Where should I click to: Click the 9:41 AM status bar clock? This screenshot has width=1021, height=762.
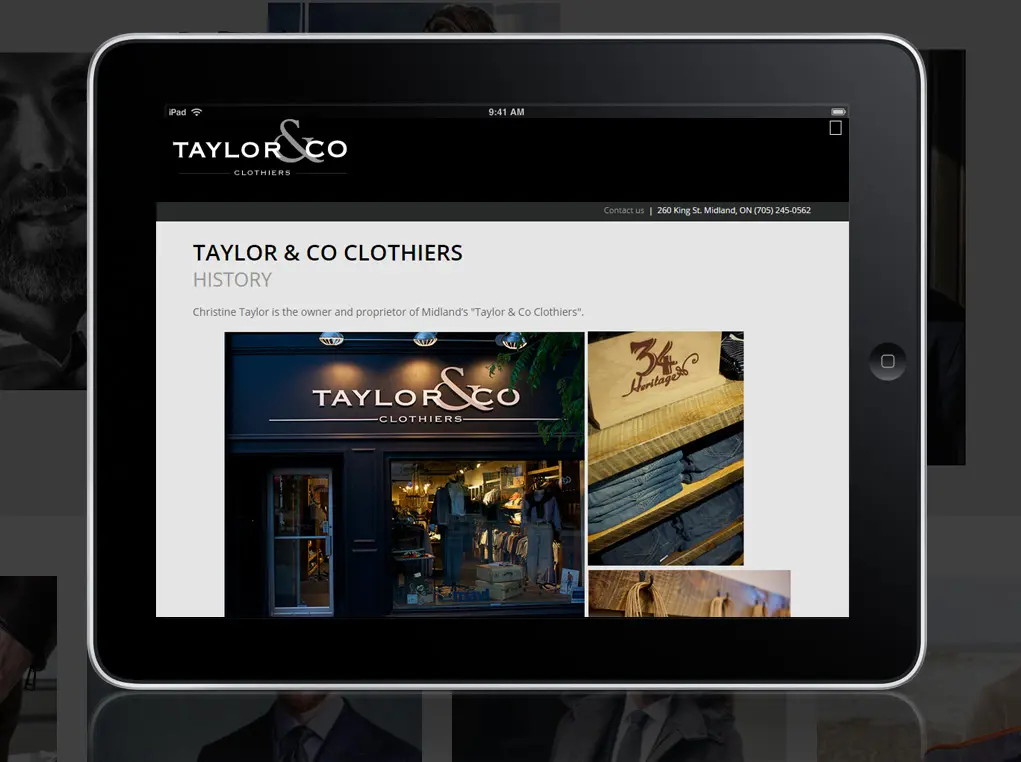506,112
